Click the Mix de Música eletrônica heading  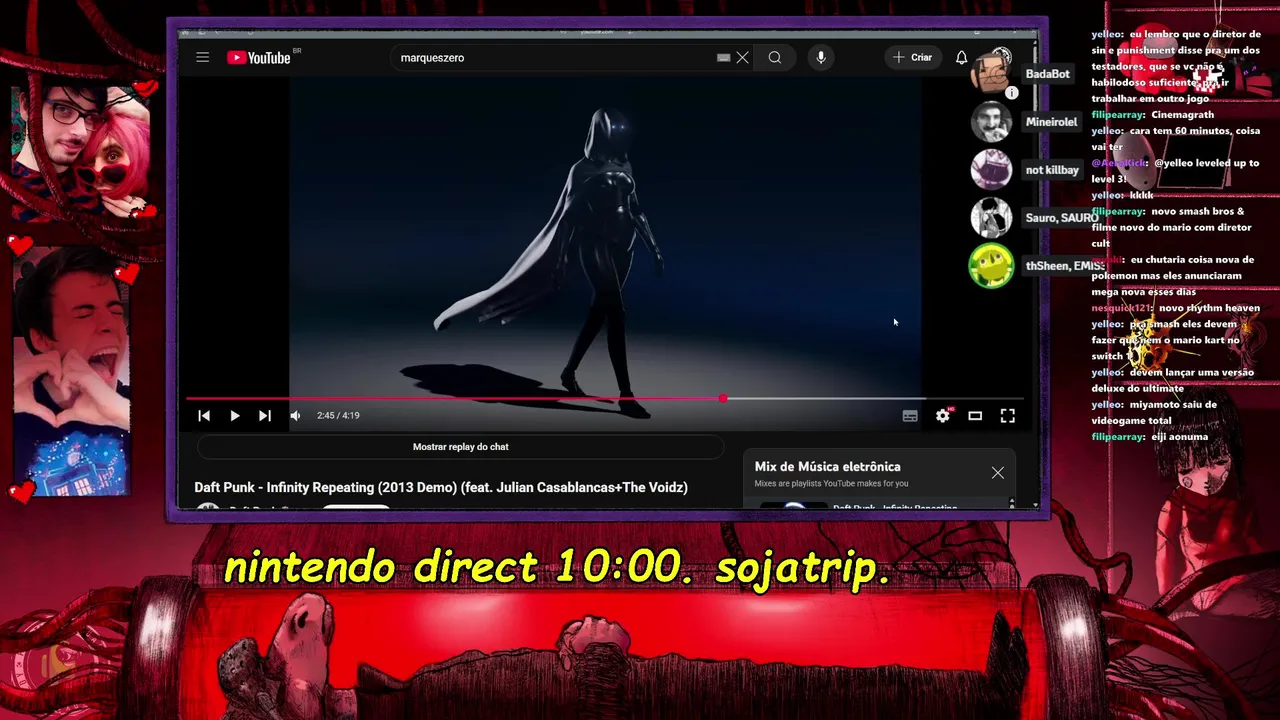827,467
